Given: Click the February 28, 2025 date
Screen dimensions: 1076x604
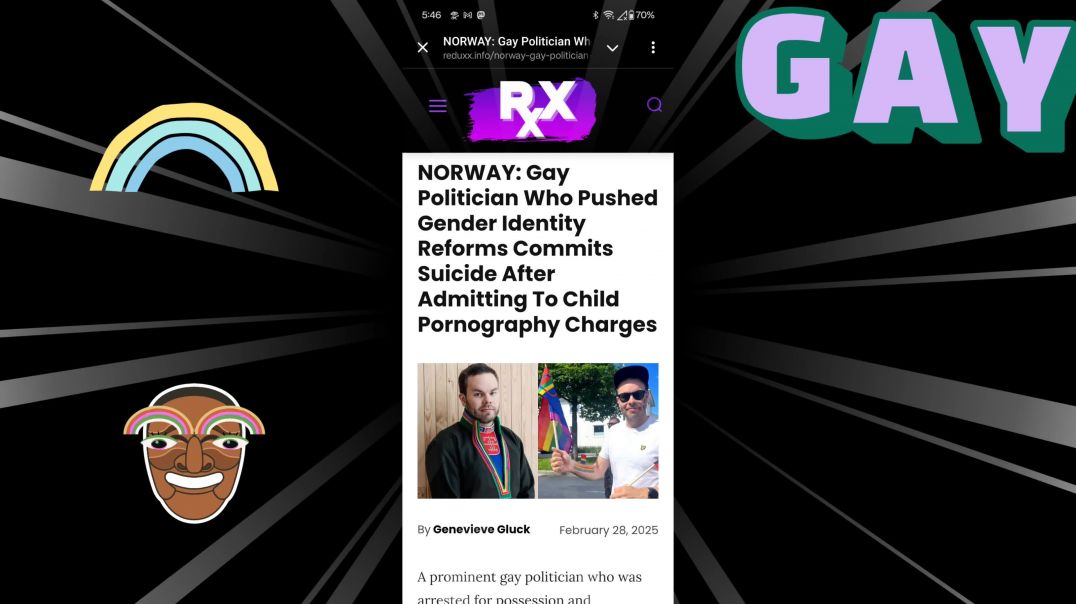Looking at the screenshot, I should [x=608, y=530].
